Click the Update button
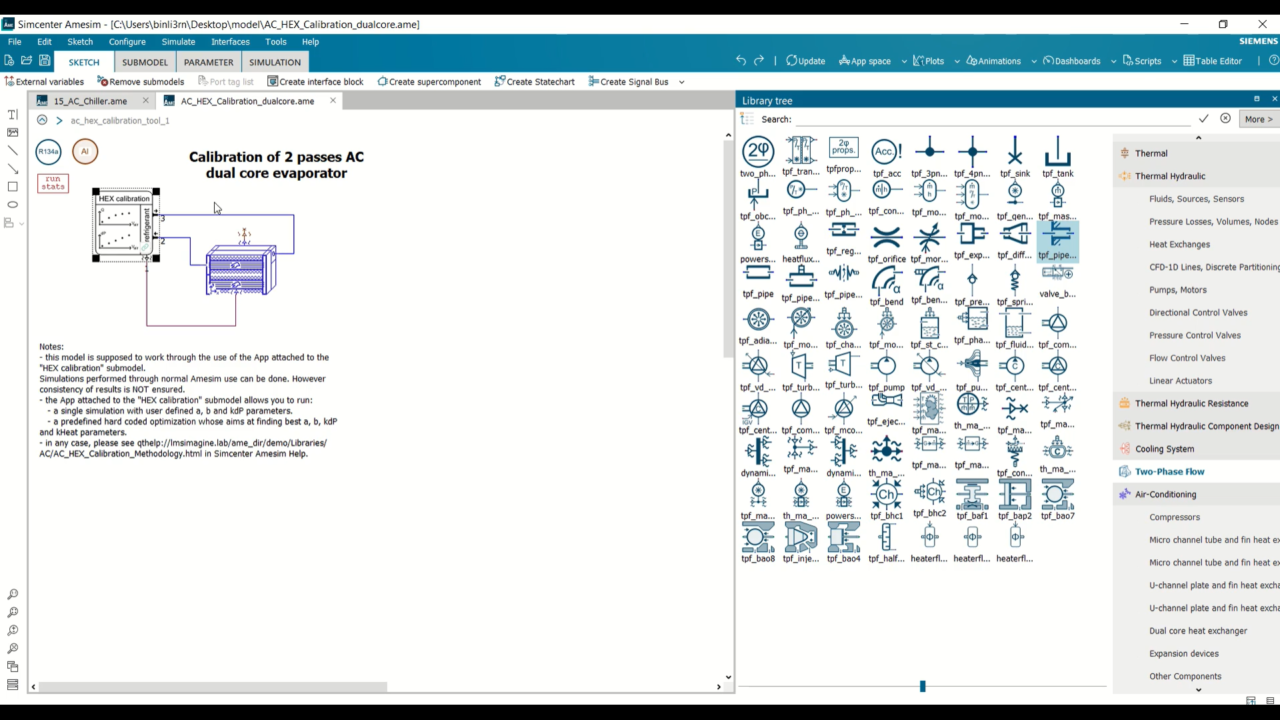 (x=805, y=61)
